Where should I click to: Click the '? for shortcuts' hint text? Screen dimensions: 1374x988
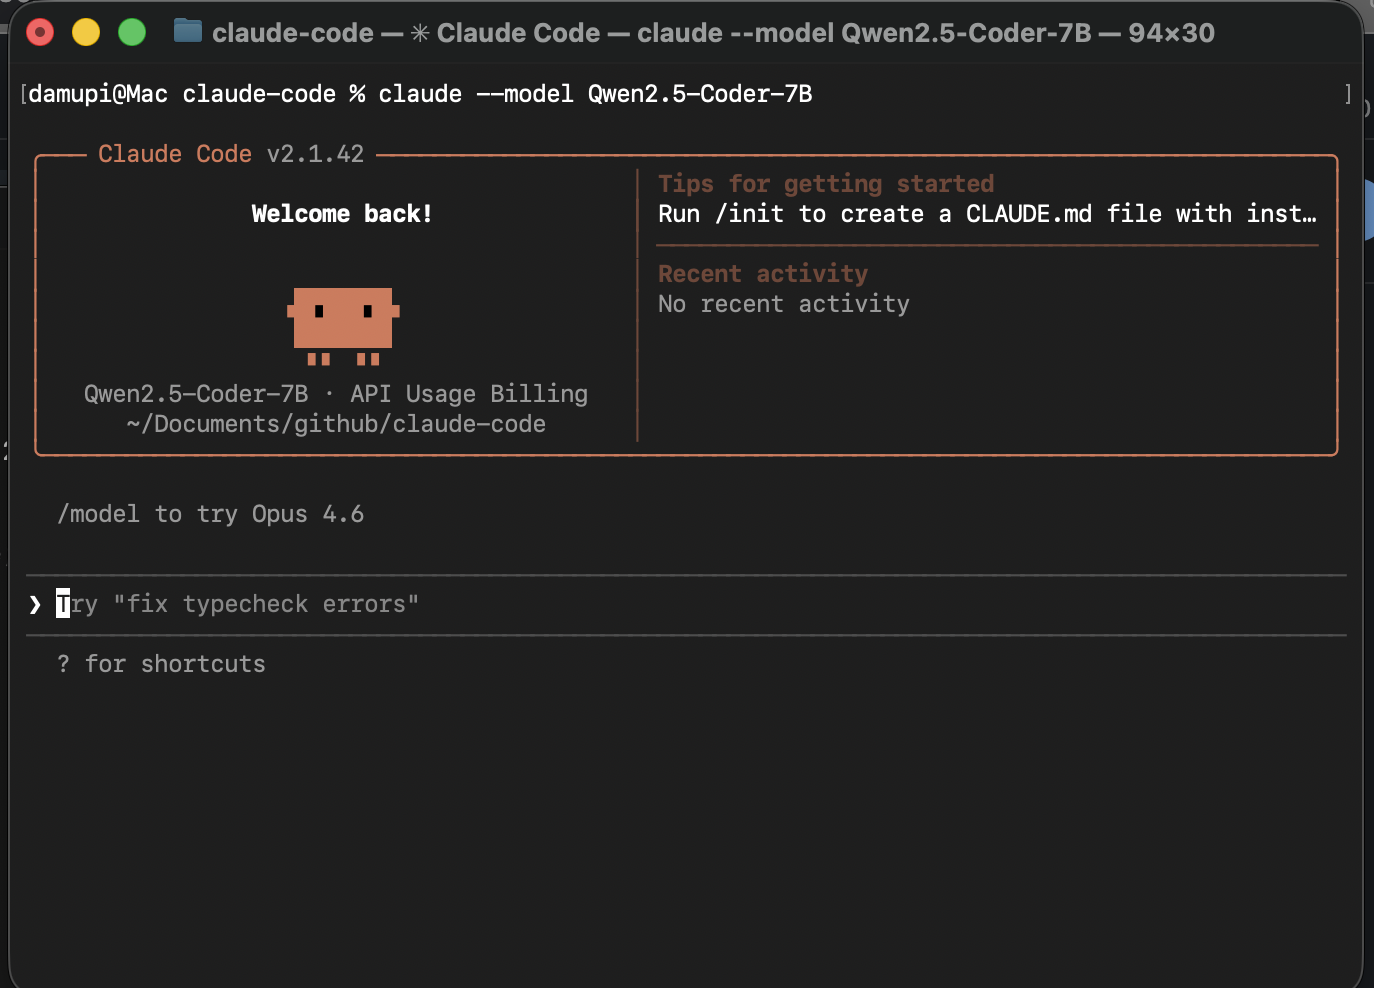click(x=161, y=664)
